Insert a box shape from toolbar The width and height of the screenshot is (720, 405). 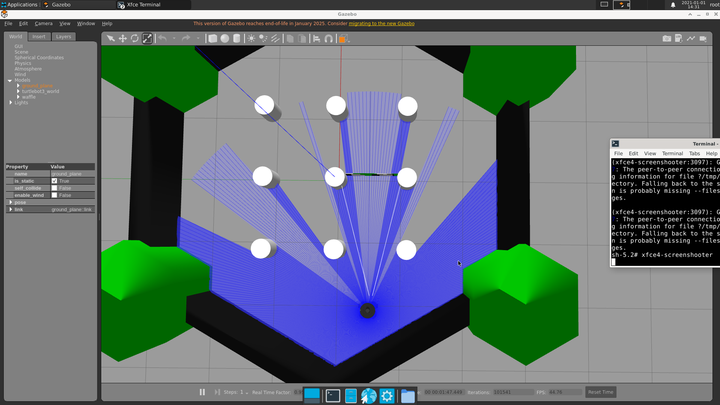pos(213,39)
